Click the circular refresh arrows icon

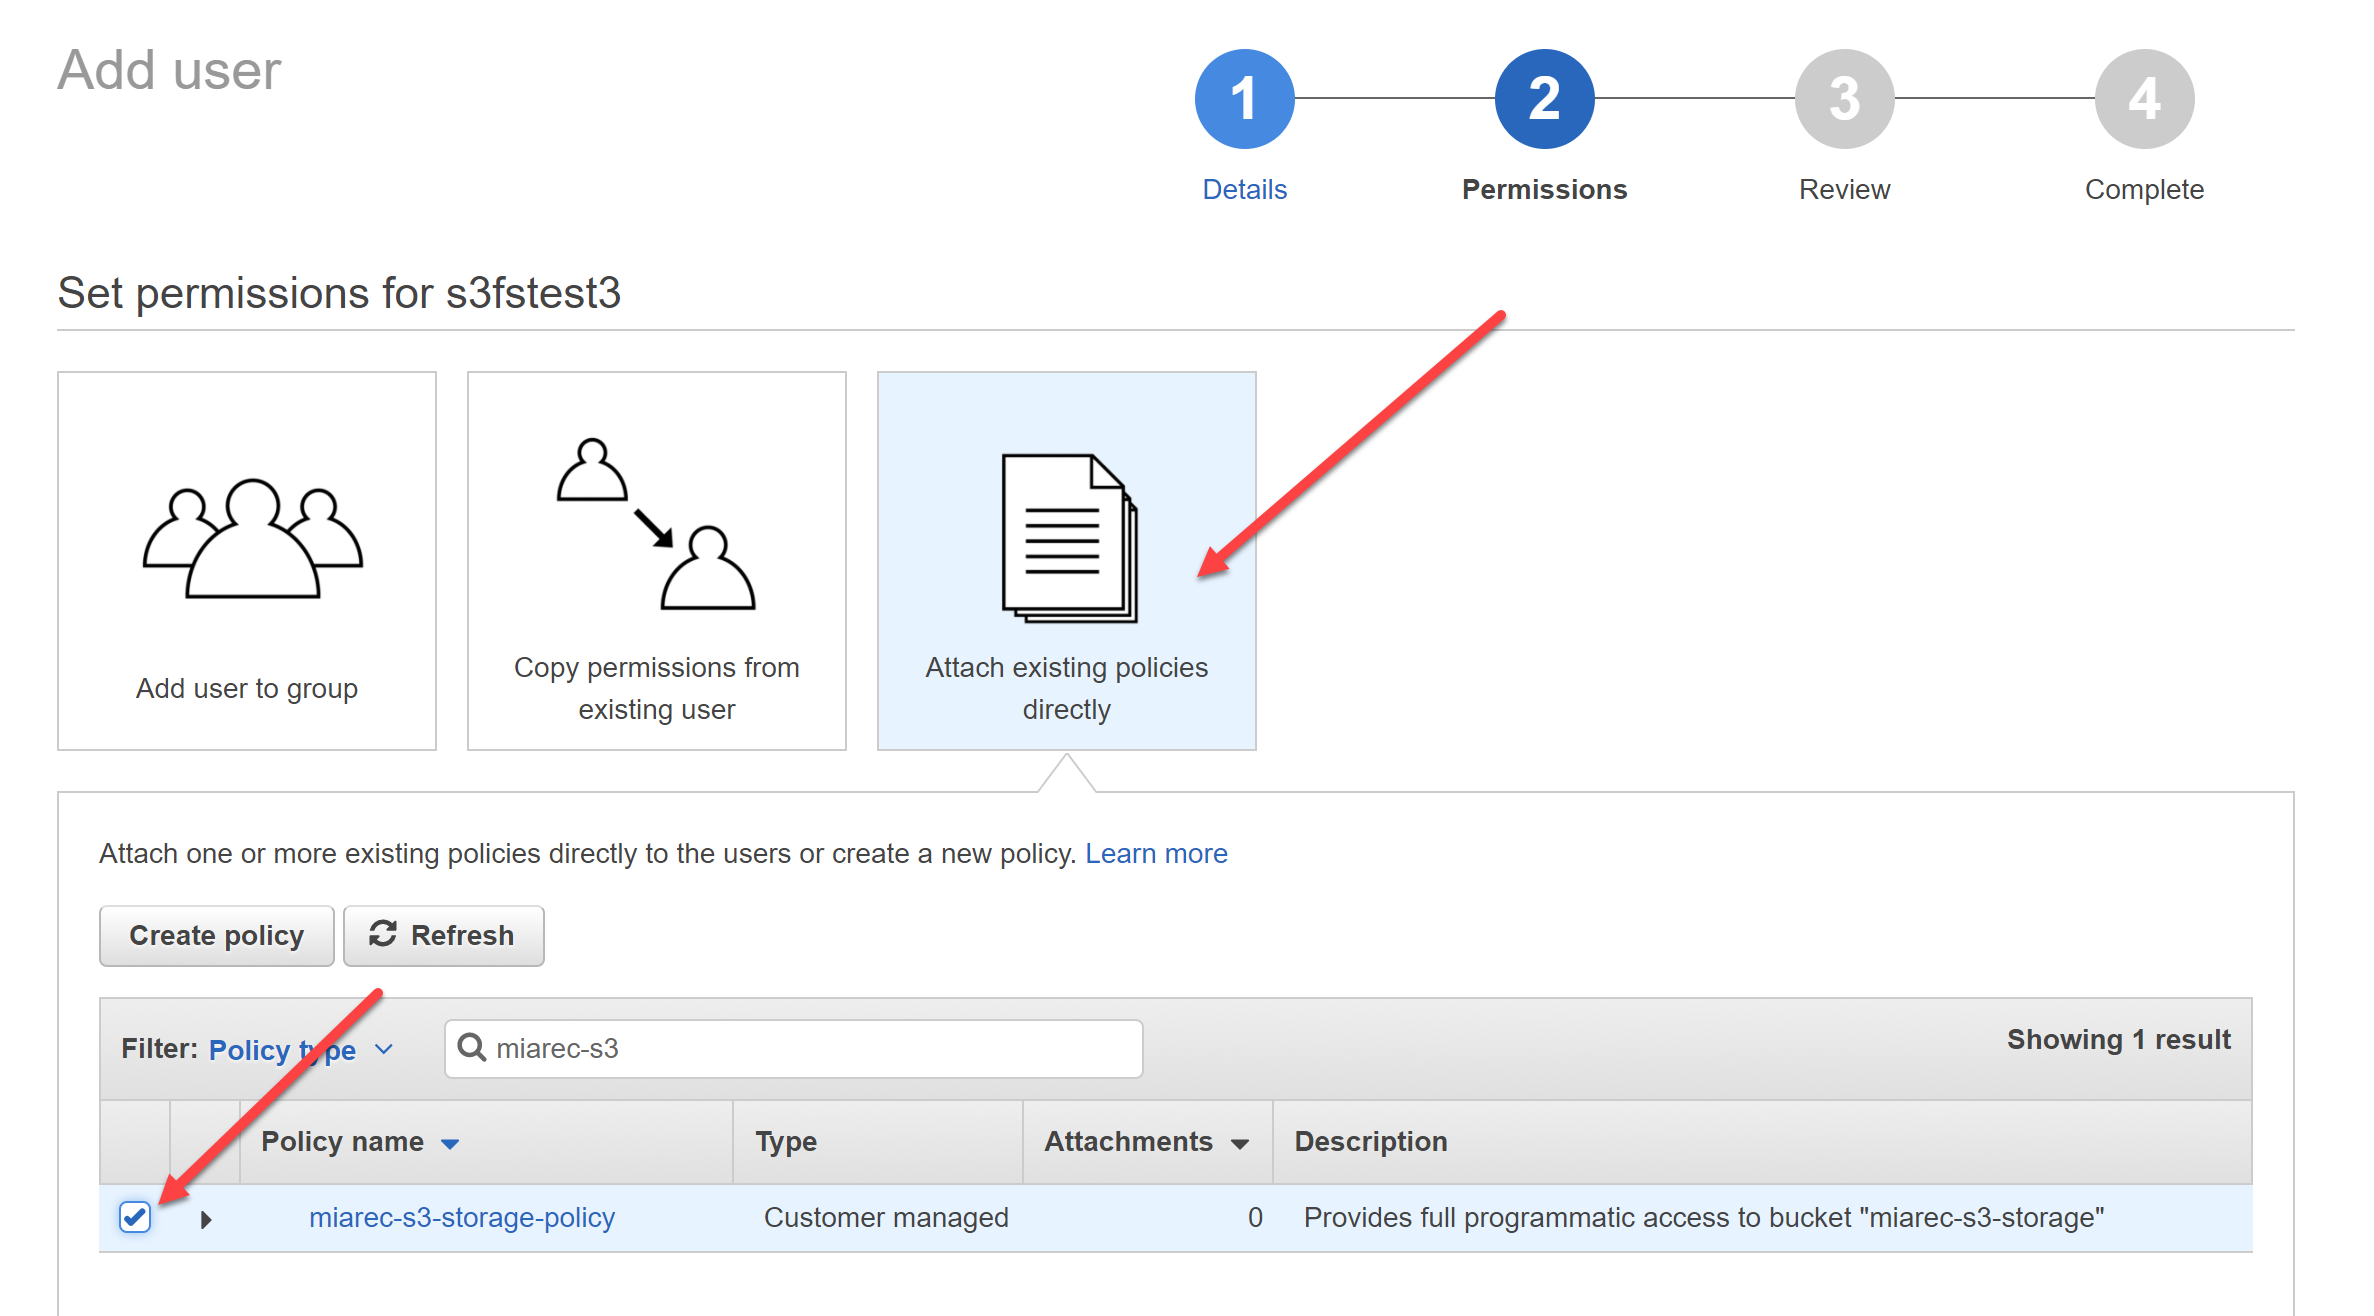click(383, 934)
